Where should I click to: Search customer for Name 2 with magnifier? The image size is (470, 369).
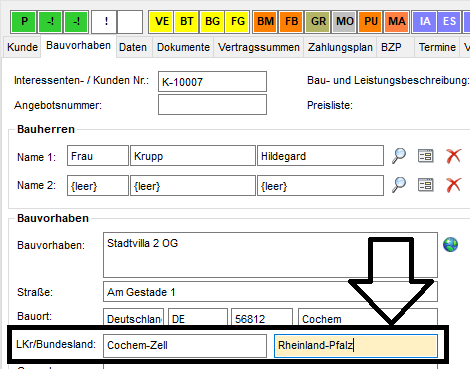(399, 185)
